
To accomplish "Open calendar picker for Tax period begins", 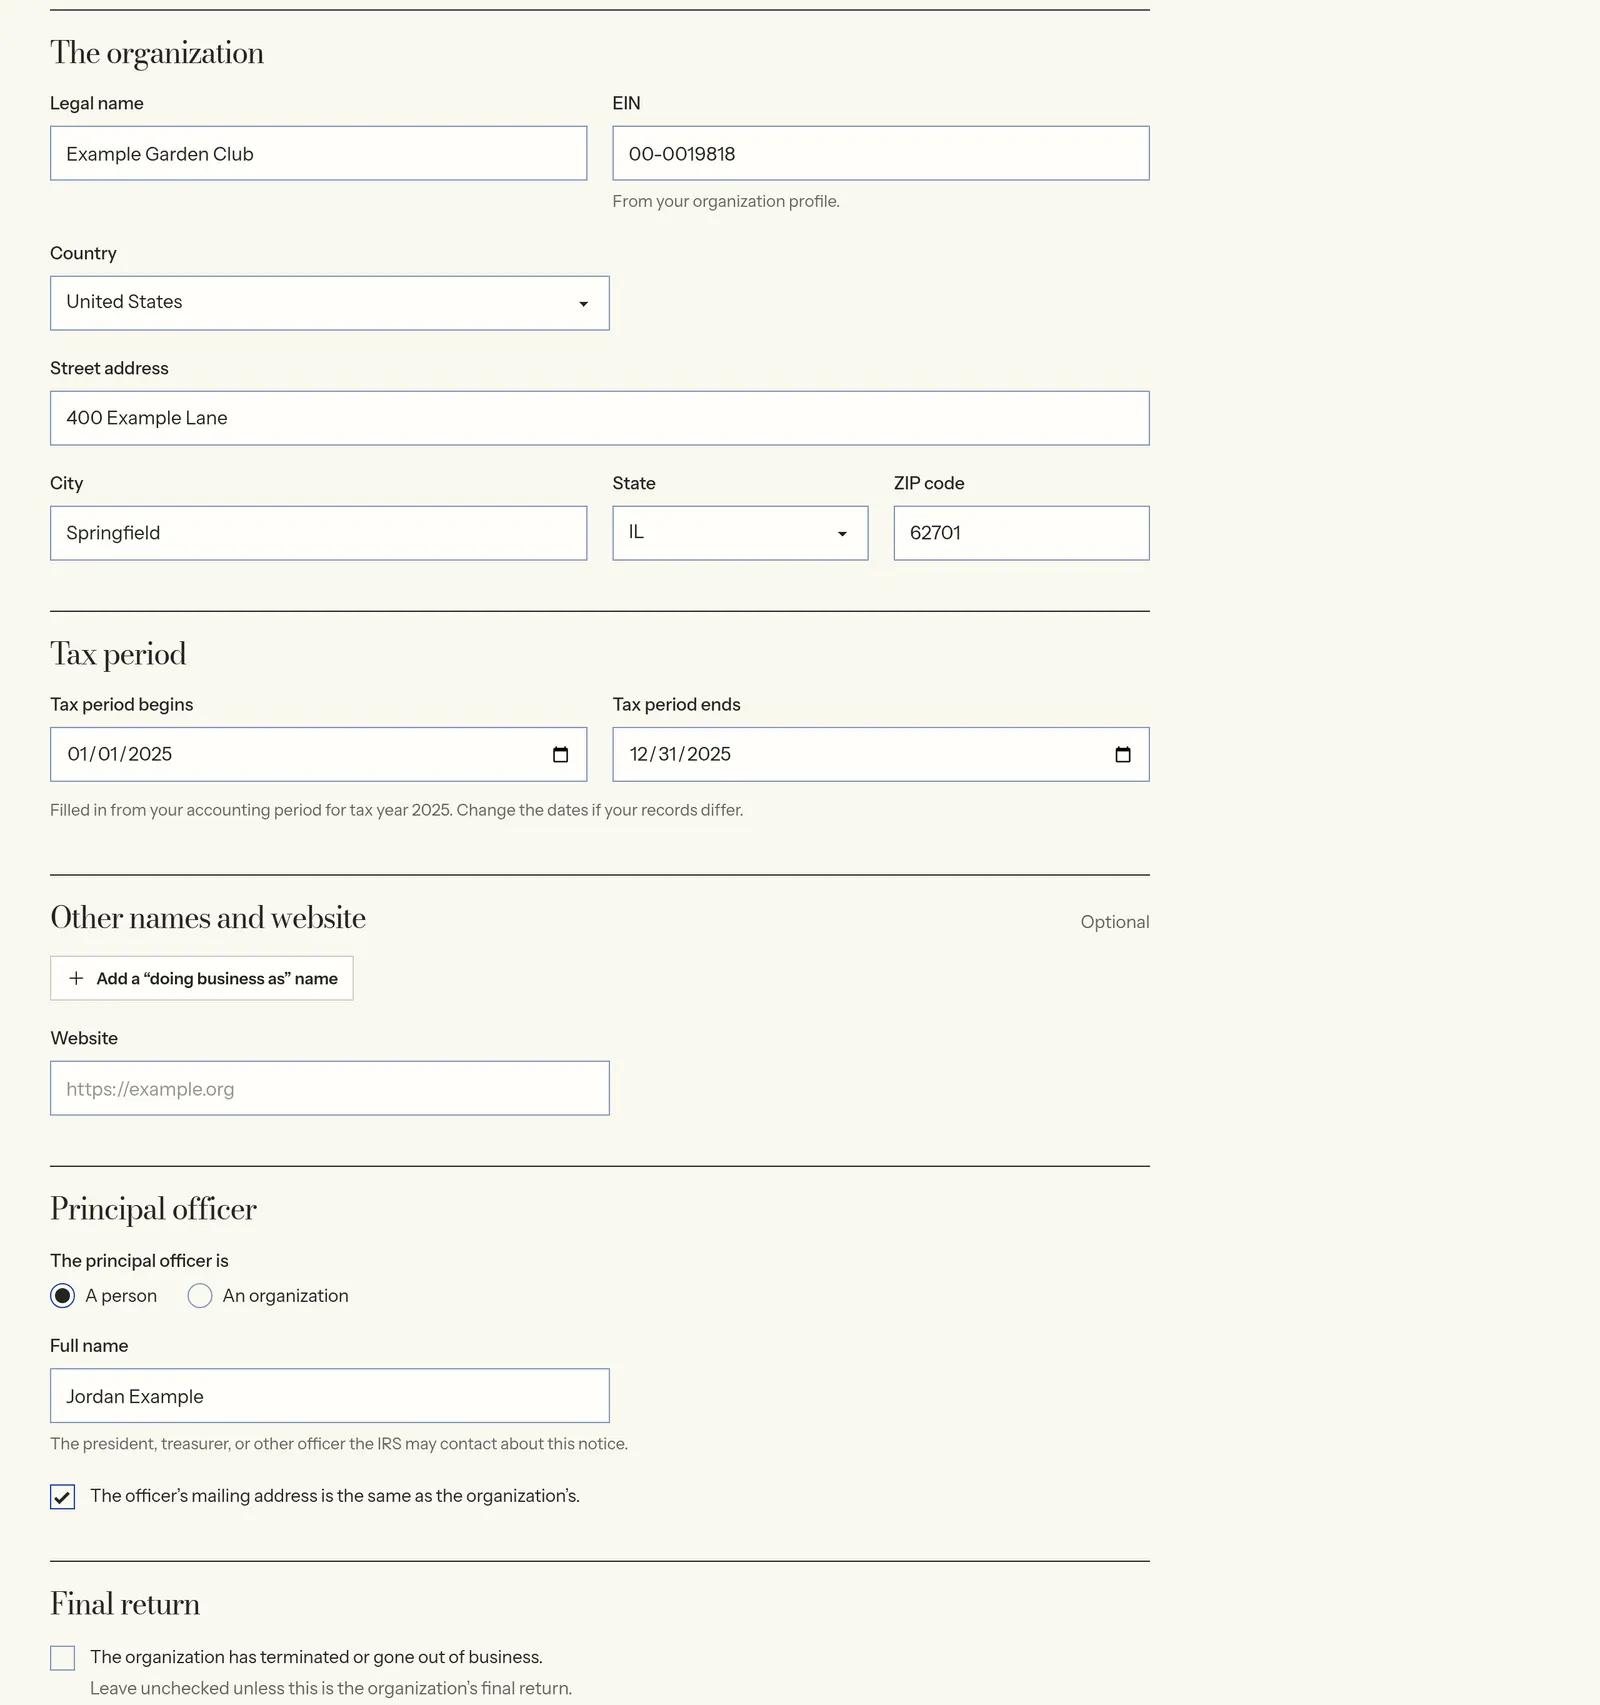I will [560, 755].
